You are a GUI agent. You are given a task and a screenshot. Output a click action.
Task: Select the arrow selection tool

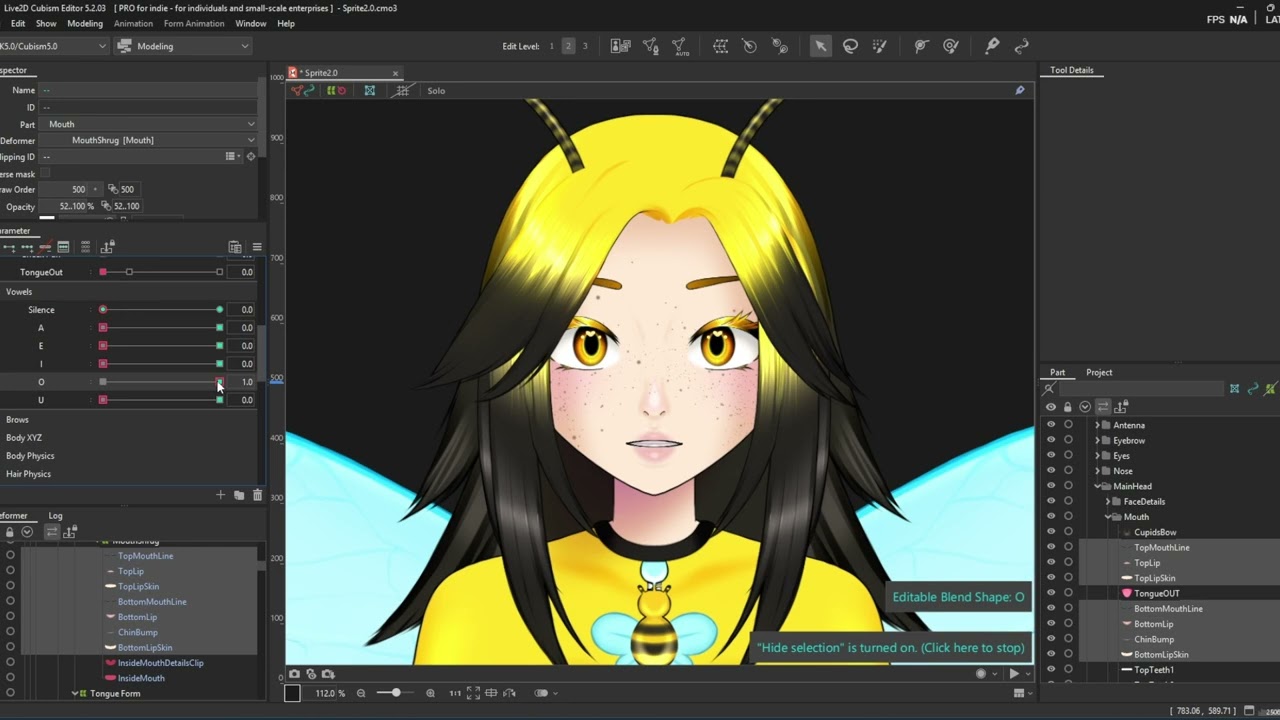pyautogui.click(x=820, y=46)
